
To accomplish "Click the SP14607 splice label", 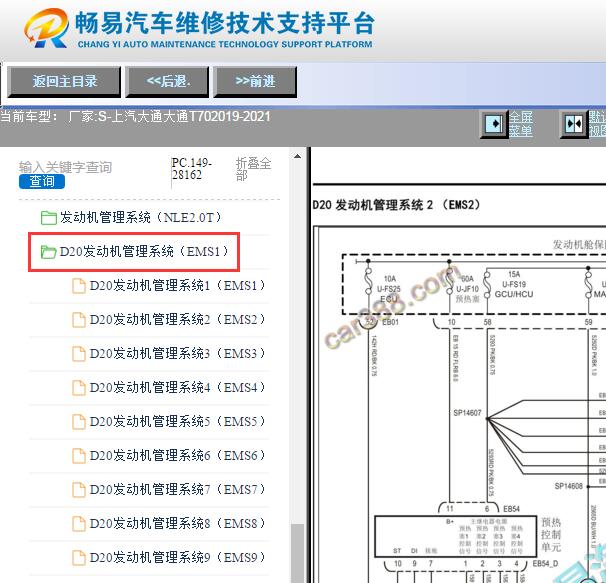I will [467, 413].
